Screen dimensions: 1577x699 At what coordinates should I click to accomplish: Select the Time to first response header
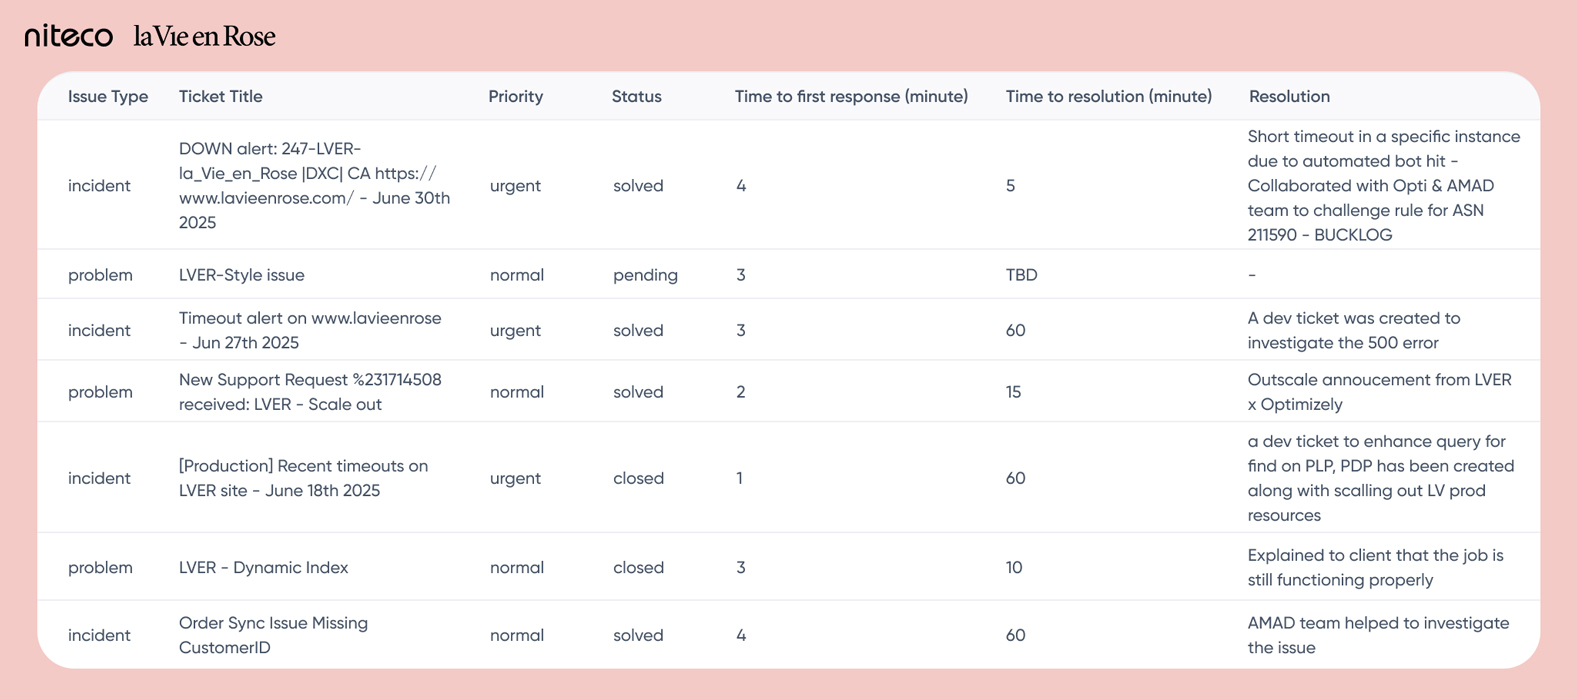851,96
